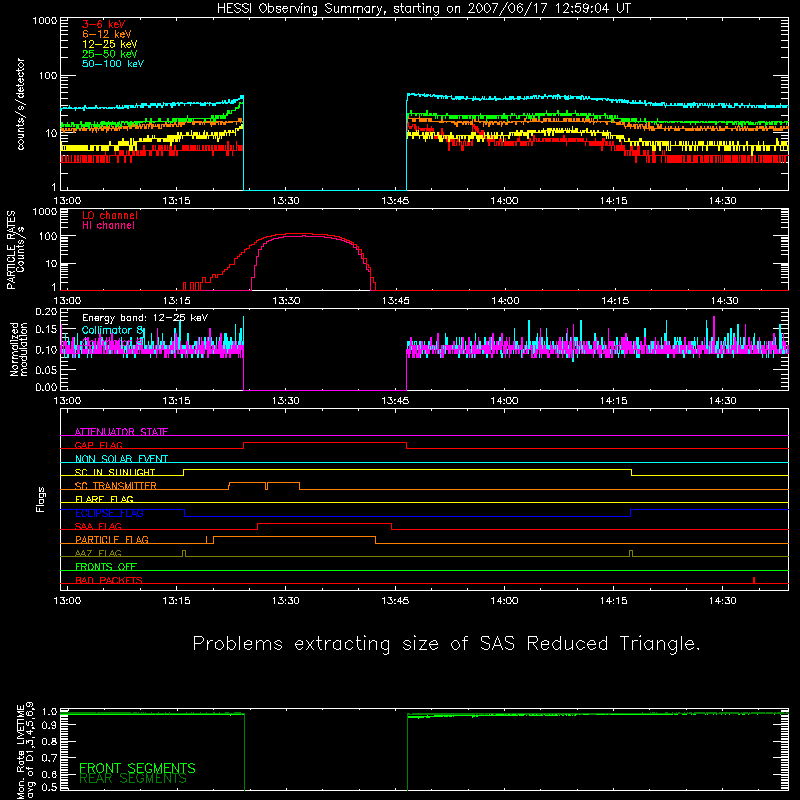Click the 0.5 tick on the livetime axis

[x=49, y=787]
